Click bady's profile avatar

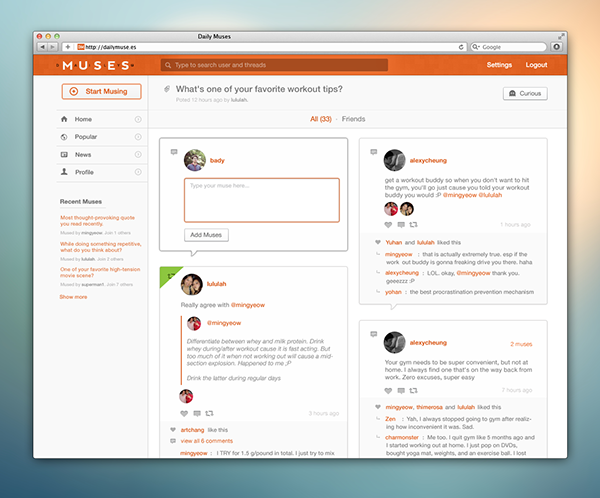point(195,160)
